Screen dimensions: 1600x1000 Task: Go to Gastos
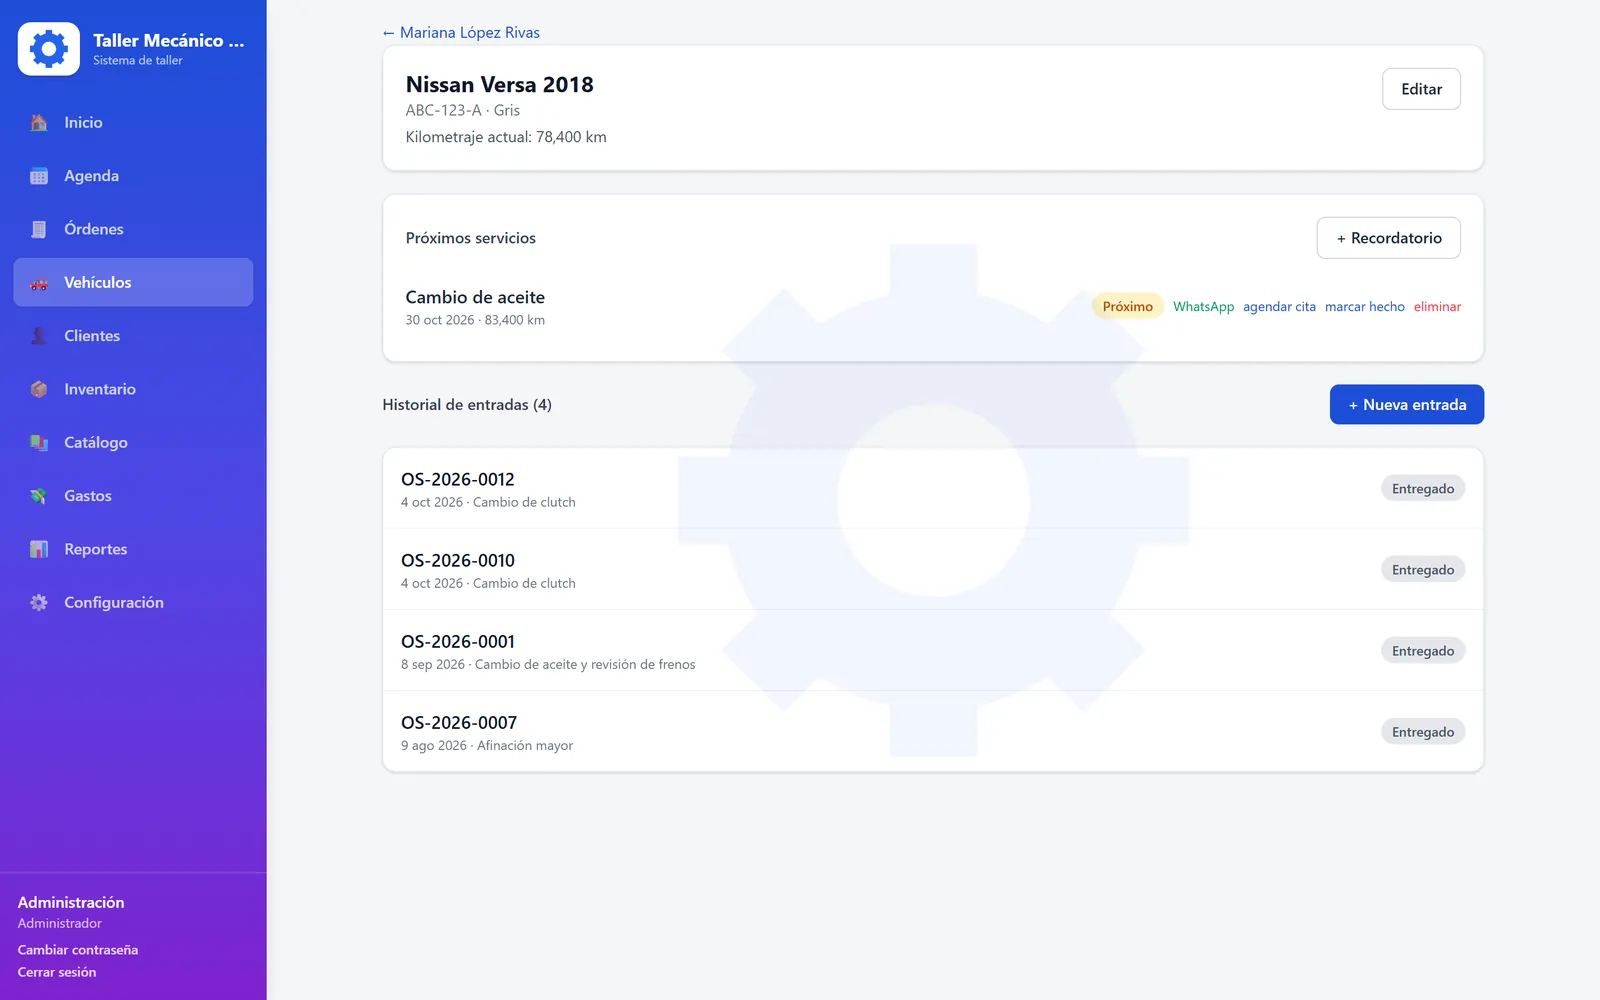133,496
